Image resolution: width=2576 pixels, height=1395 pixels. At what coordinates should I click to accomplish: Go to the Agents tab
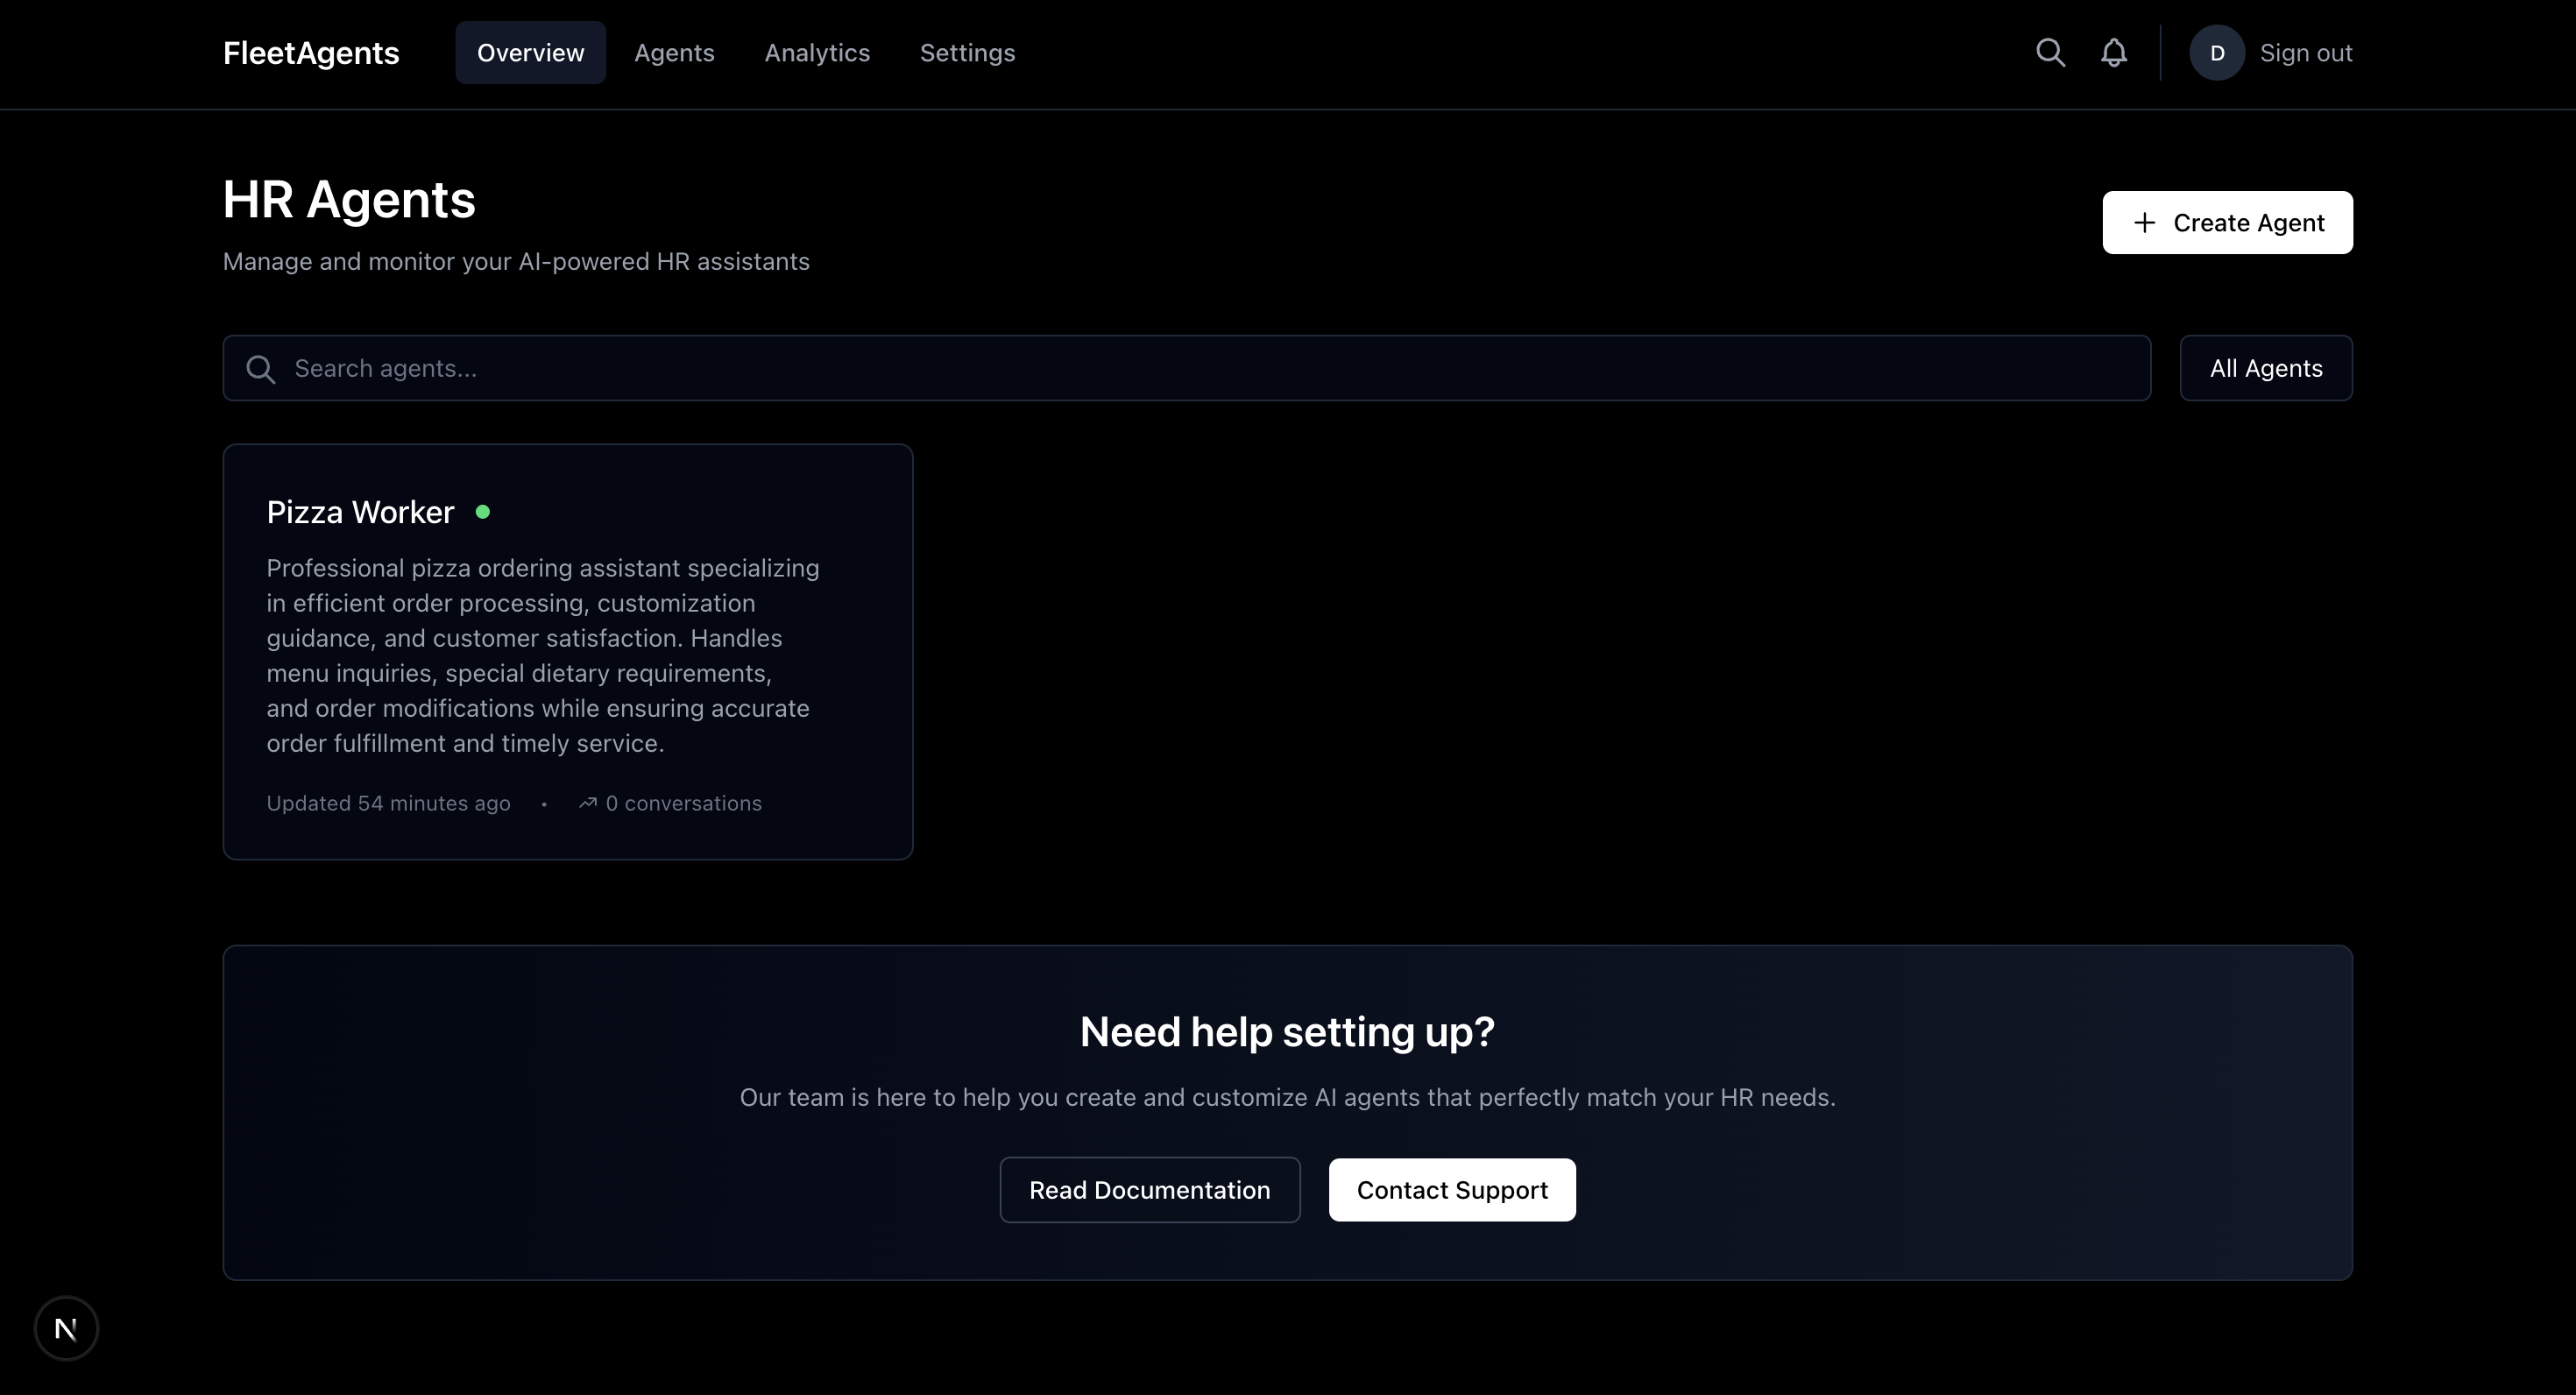[674, 53]
